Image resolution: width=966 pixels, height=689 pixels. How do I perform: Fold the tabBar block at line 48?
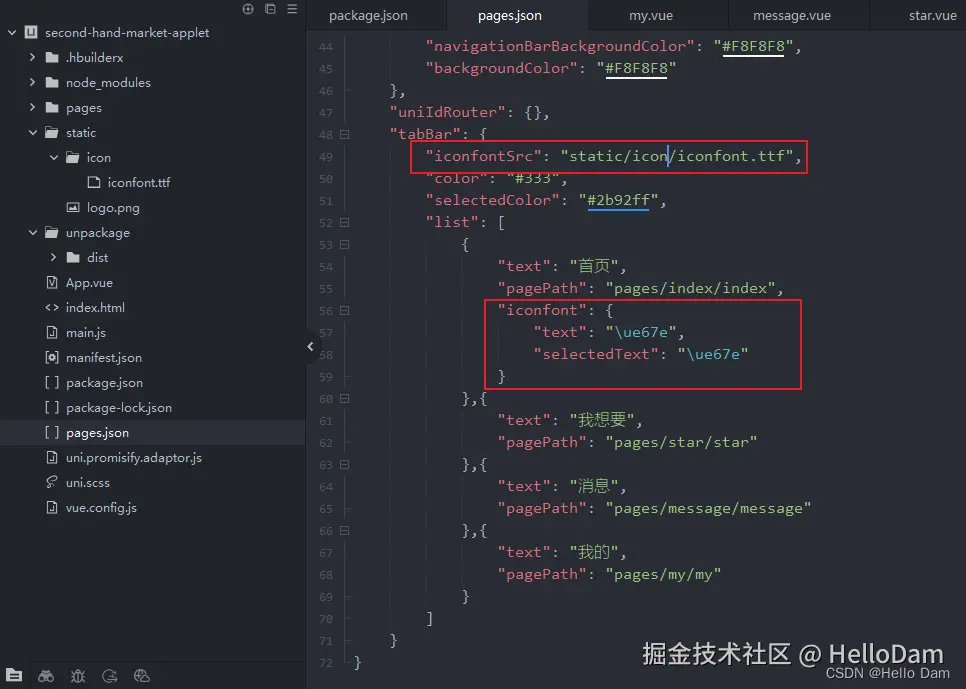point(344,134)
